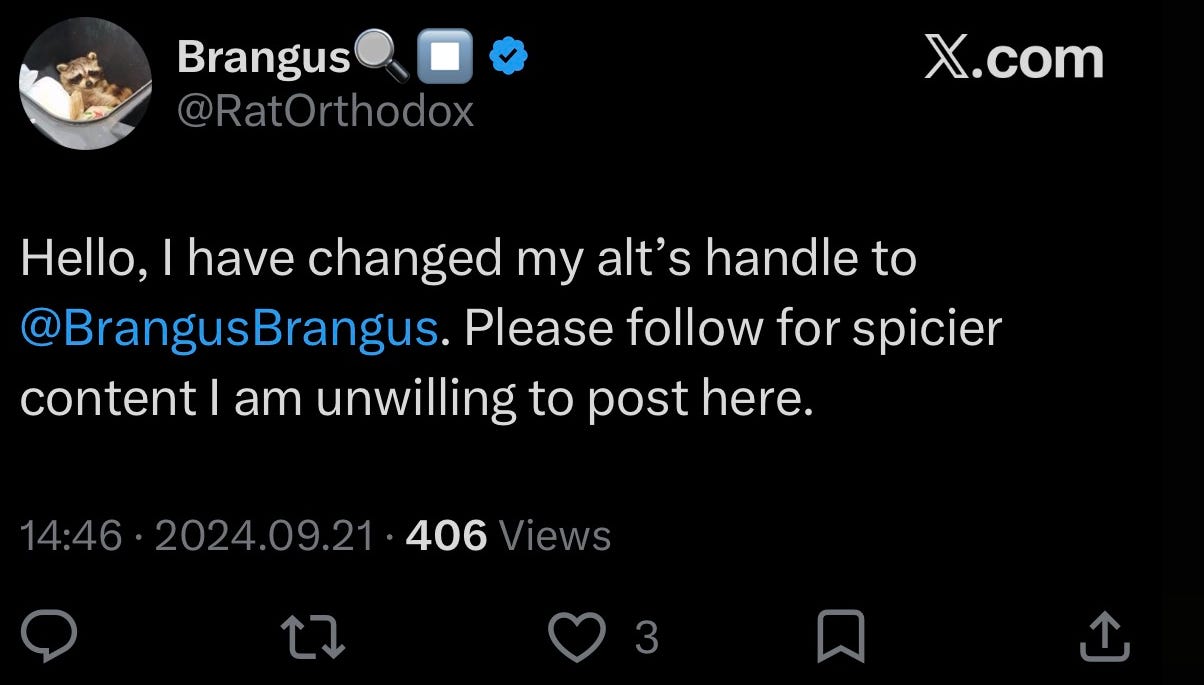
Task: Follow the @BrangusBrangus mention link
Action: (229, 330)
